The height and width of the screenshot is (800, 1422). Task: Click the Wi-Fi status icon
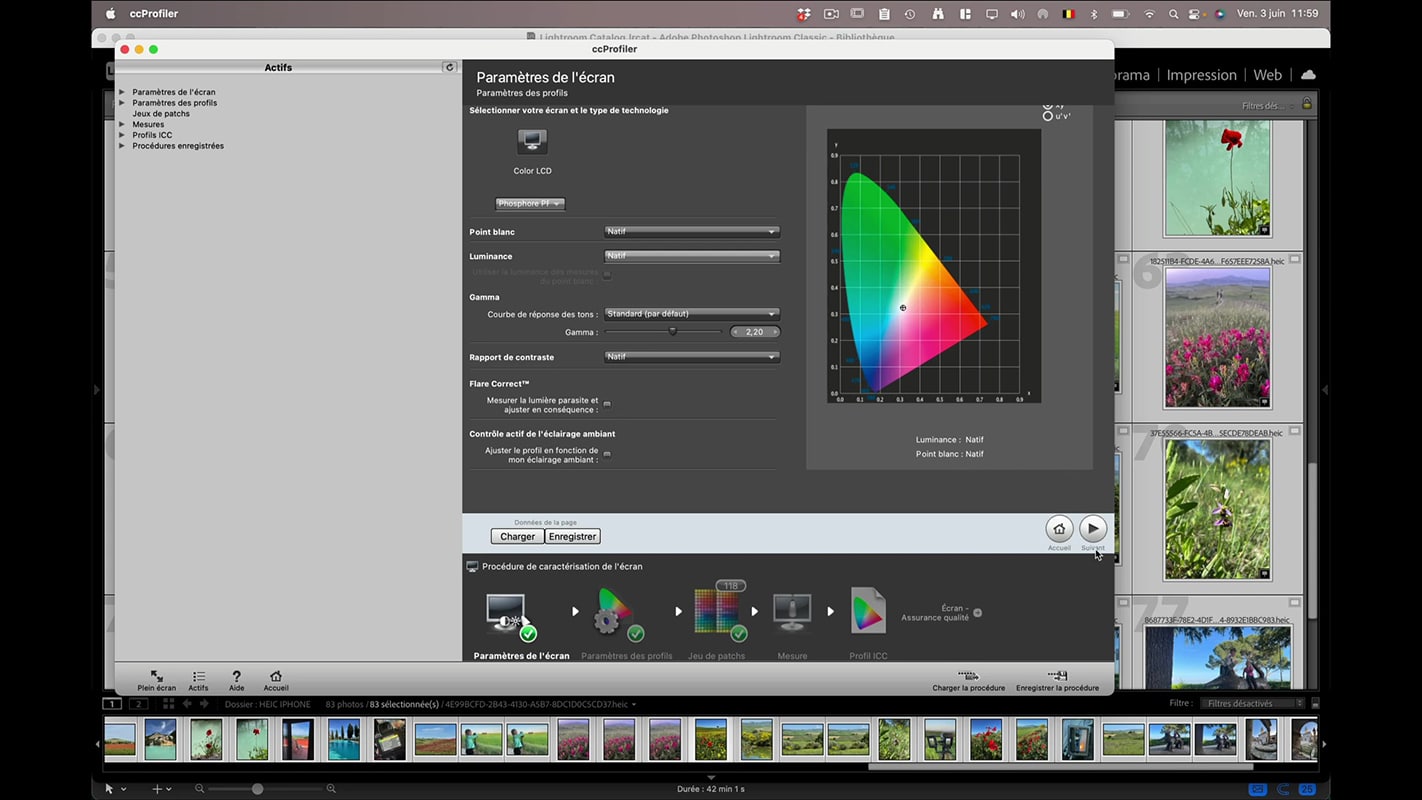pyautogui.click(x=1149, y=14)
